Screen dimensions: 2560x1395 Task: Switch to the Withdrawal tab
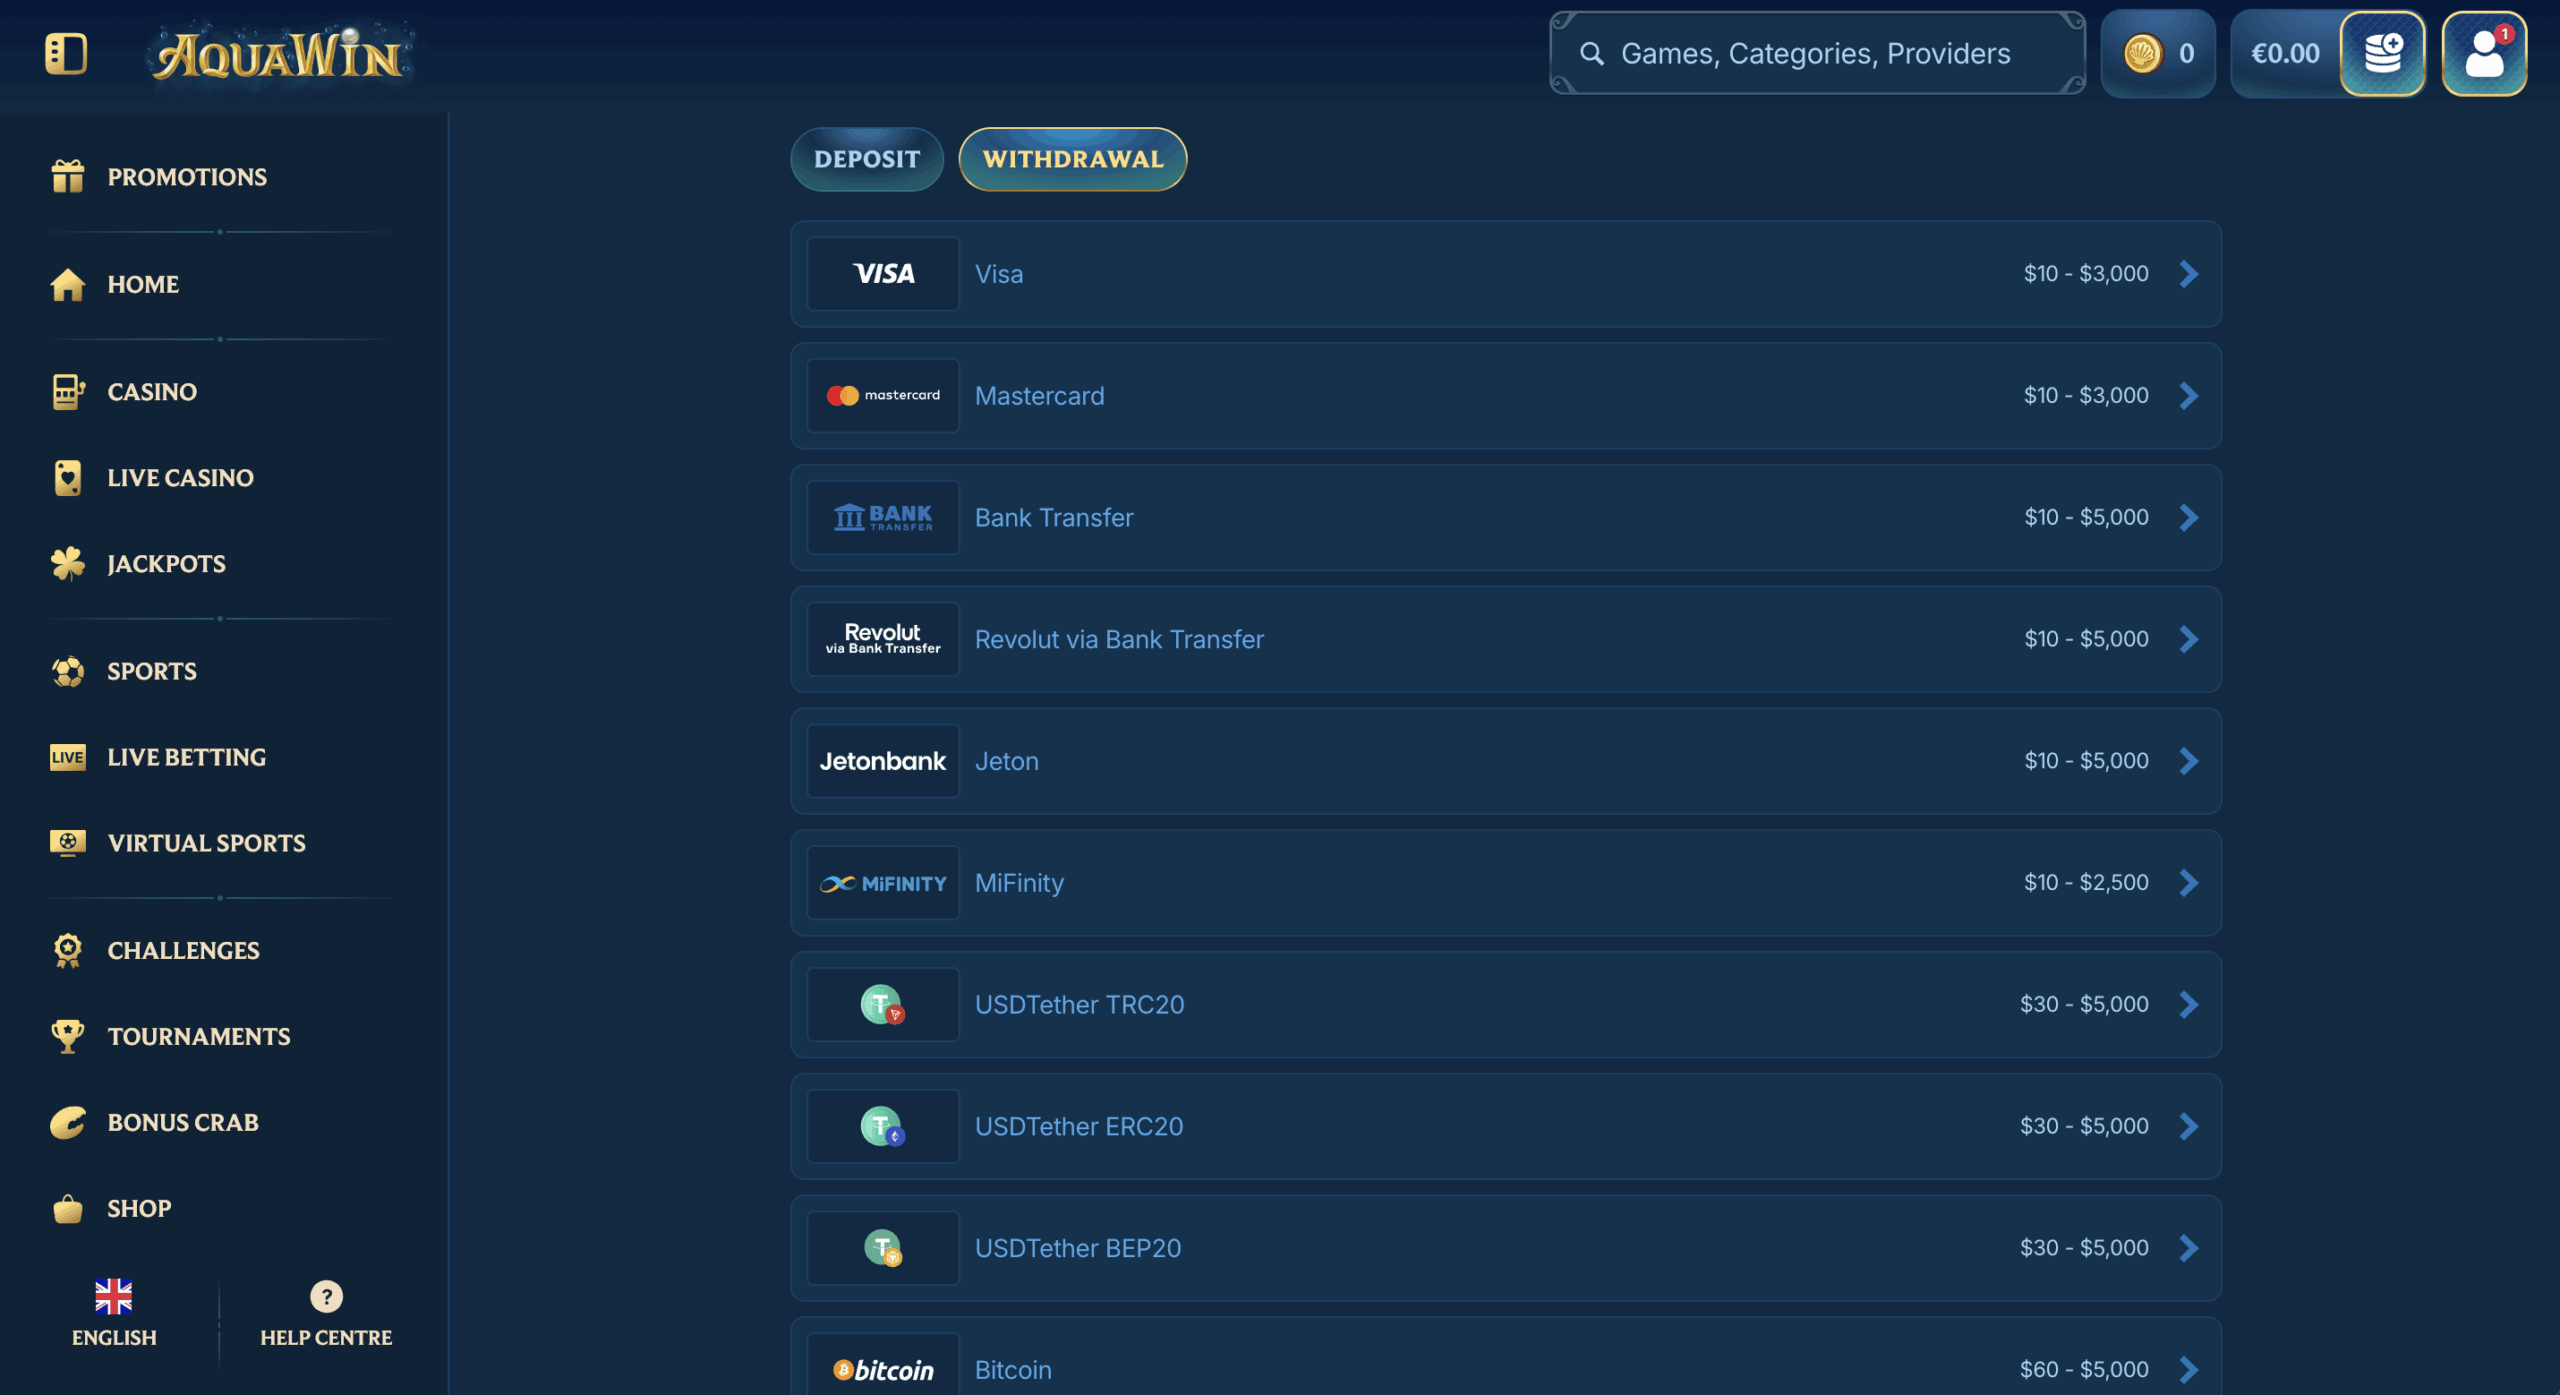[x=1073, y=159]
